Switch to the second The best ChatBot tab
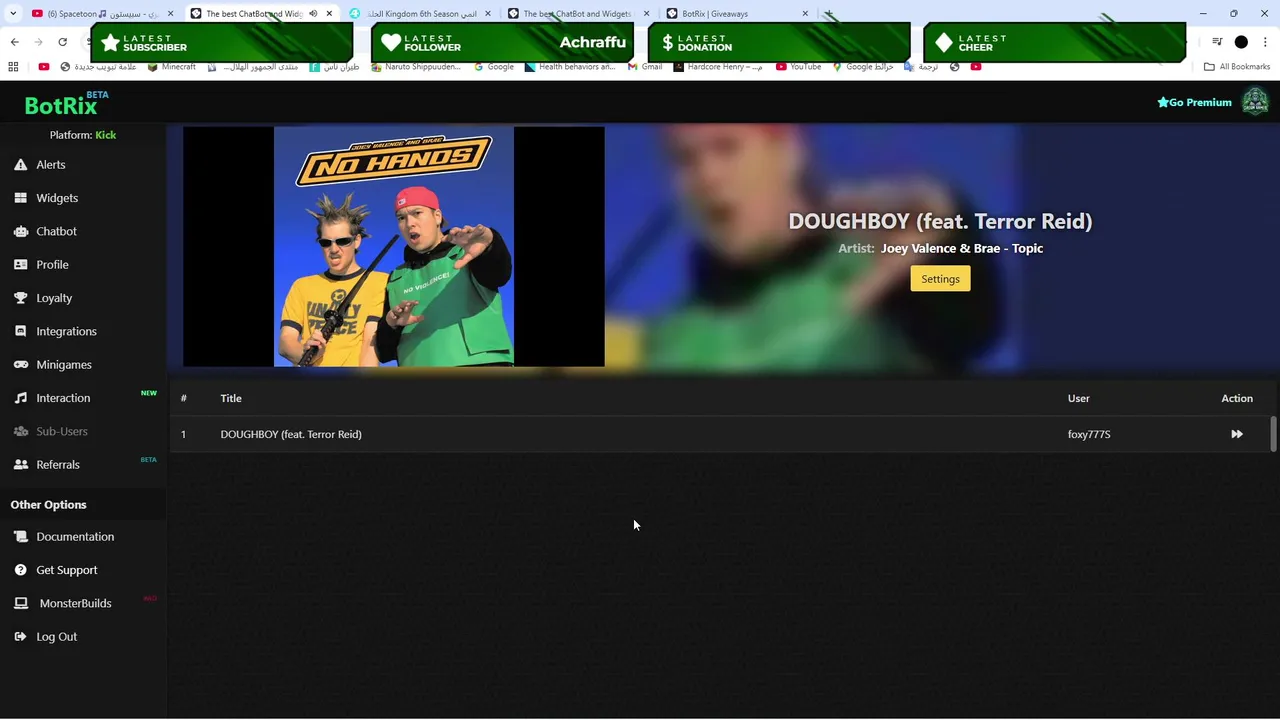 [577, 14]
